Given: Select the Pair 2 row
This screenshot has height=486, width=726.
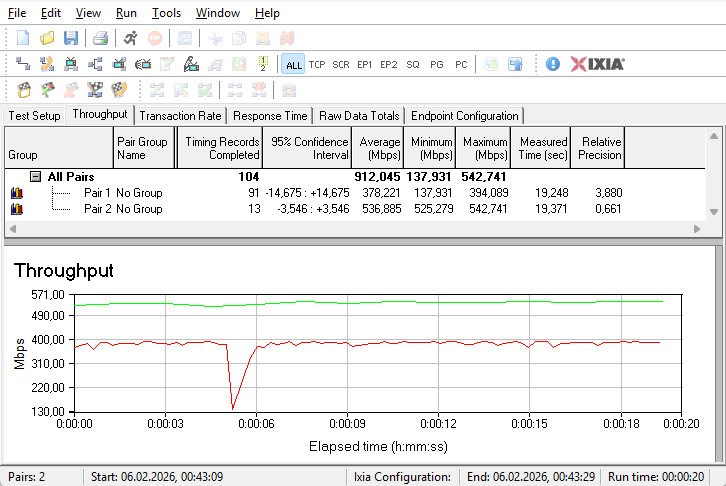Looking at the screenshot, I should click(x=97, y=209).
